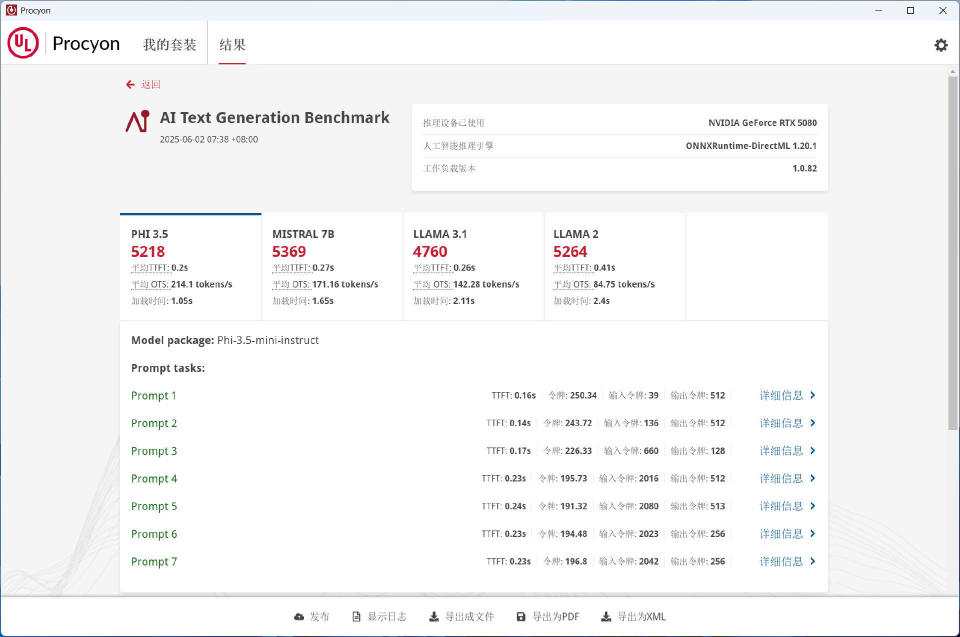Click the ONNXRuntime-DirectML 1.20.1 value
The width and height of the screenshot is (960, 637).
(751, 146)
